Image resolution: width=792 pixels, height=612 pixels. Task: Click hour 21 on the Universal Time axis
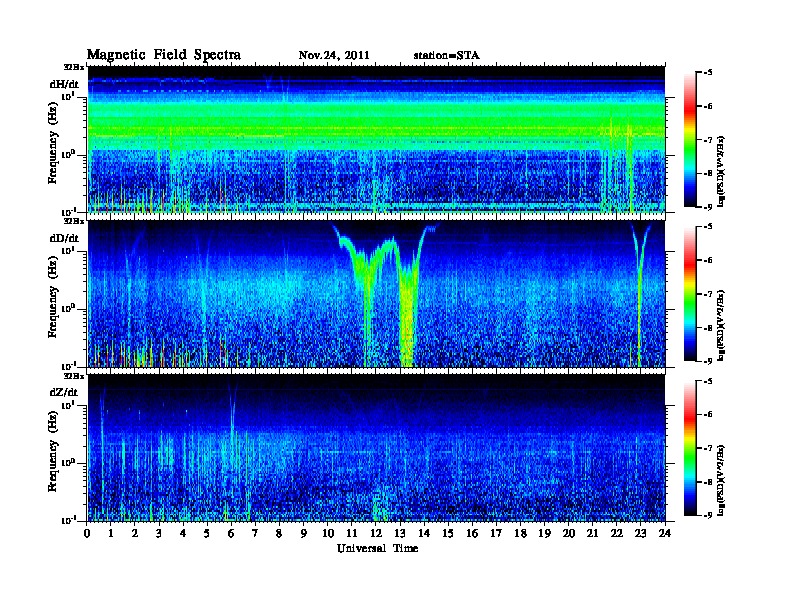click(592, 534)
